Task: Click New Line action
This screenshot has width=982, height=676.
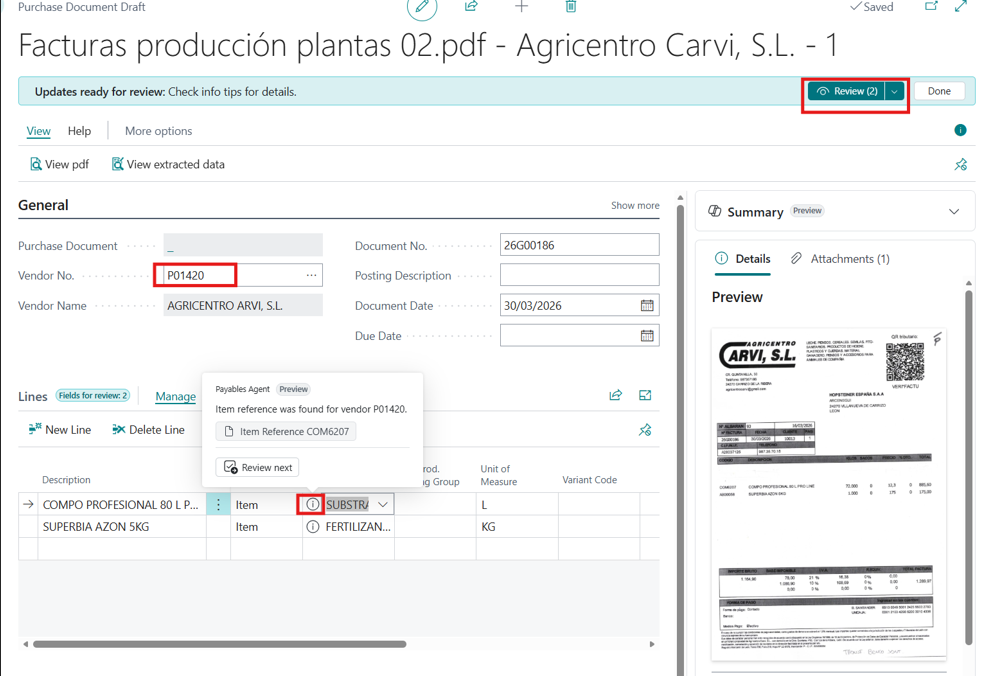Action: click(x=59, y=430)
